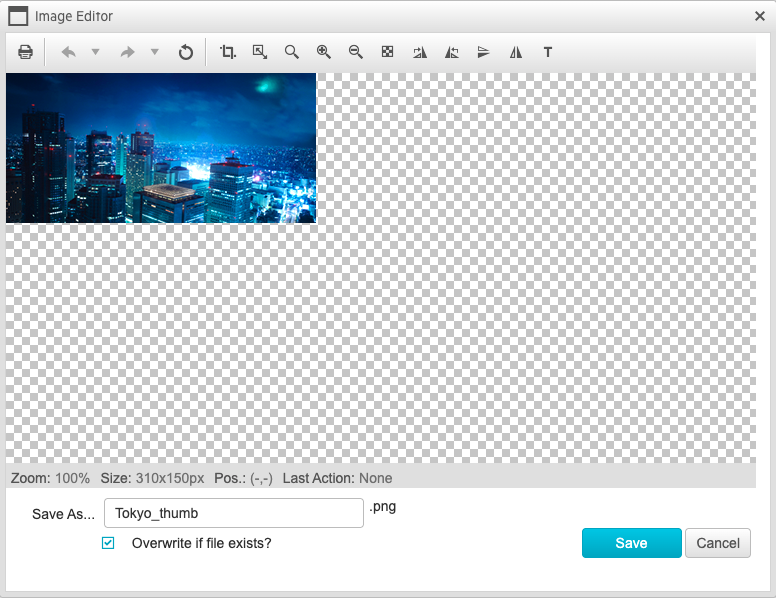The image size is (776, 598).
Task: Open the redo history dropdown arrow
Action: [x=154, y=51]
